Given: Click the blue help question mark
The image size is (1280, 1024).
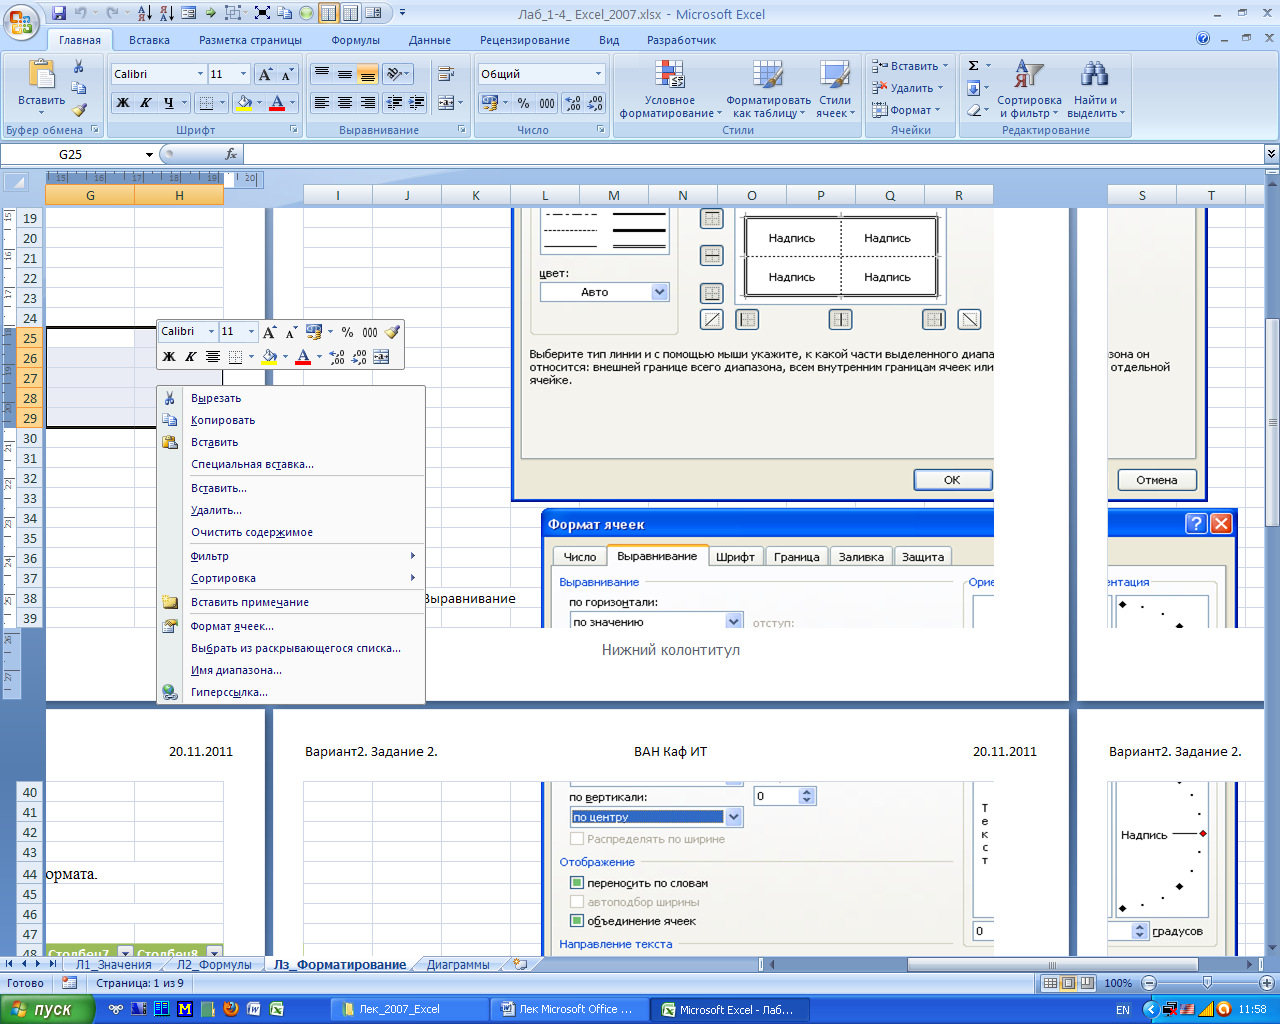Looking at the screenshot, I should click(1203, 39).
